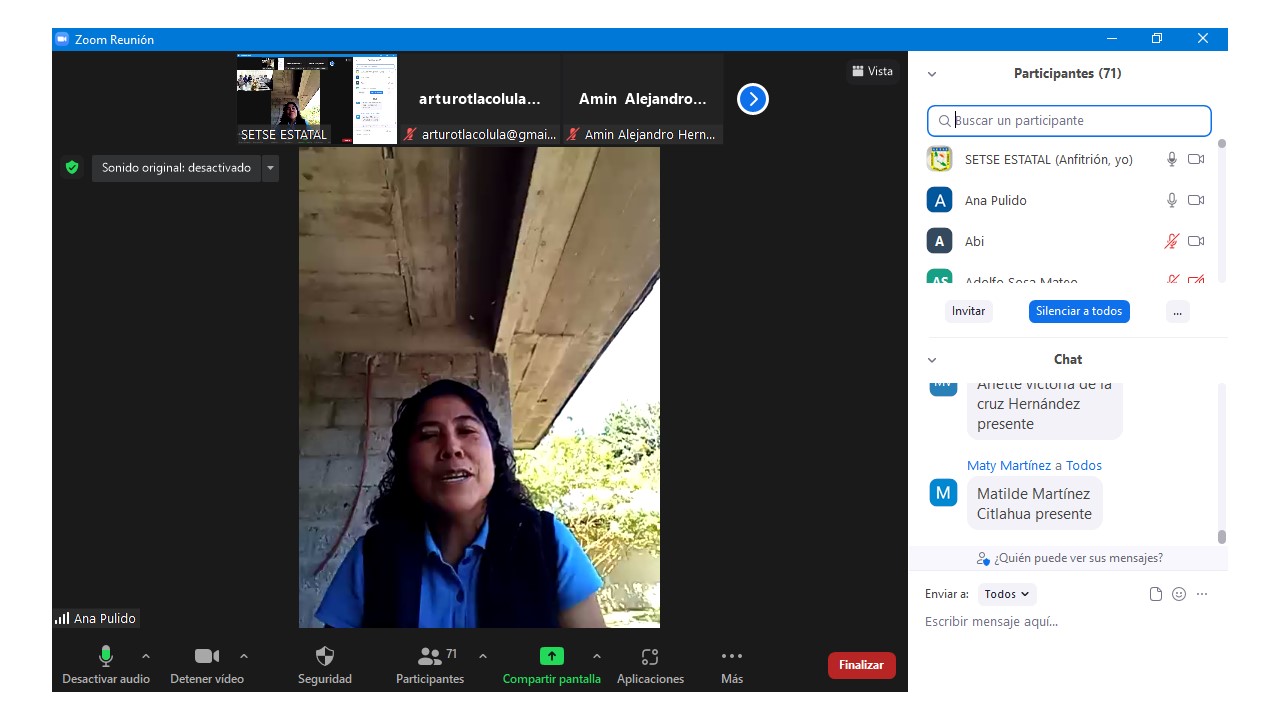The image size is (1280, 720).
Task: Open the Seguridad shield menu
Action: click(x=325, y=665)
